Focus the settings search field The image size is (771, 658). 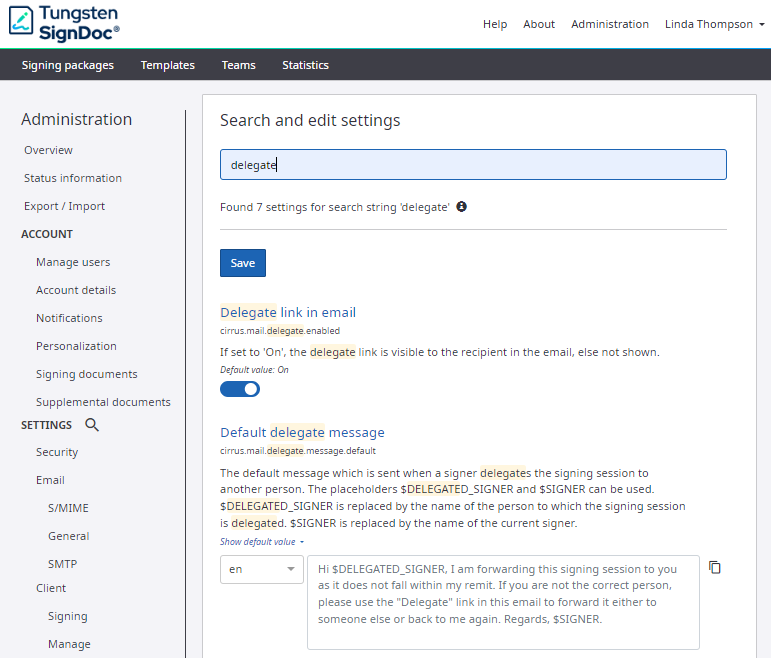[473, 165]
